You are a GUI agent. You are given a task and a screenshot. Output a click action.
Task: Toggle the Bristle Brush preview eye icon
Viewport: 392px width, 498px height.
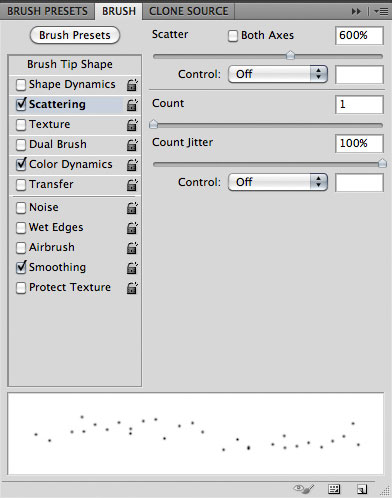tap(304, 489)
